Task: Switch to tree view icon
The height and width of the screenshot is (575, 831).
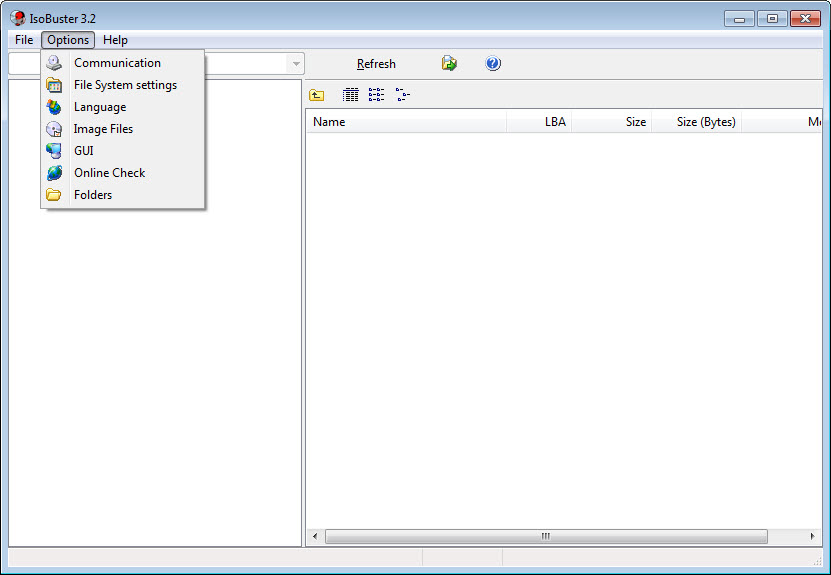Action: pos(403,95)
